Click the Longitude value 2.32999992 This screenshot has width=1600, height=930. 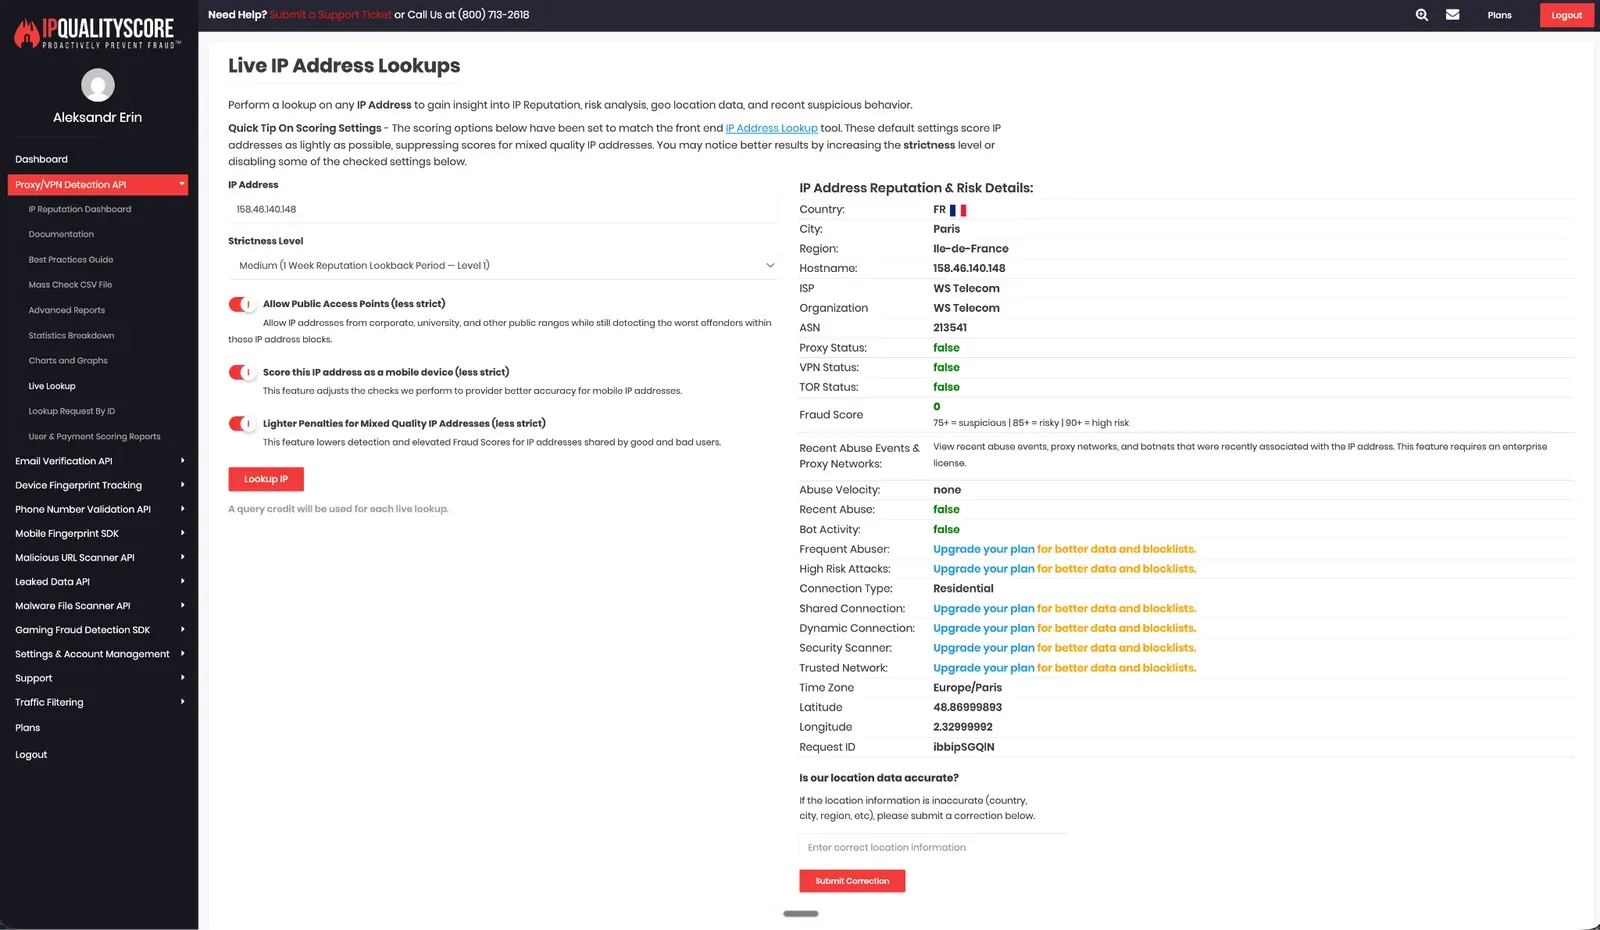tap(963, 727)
